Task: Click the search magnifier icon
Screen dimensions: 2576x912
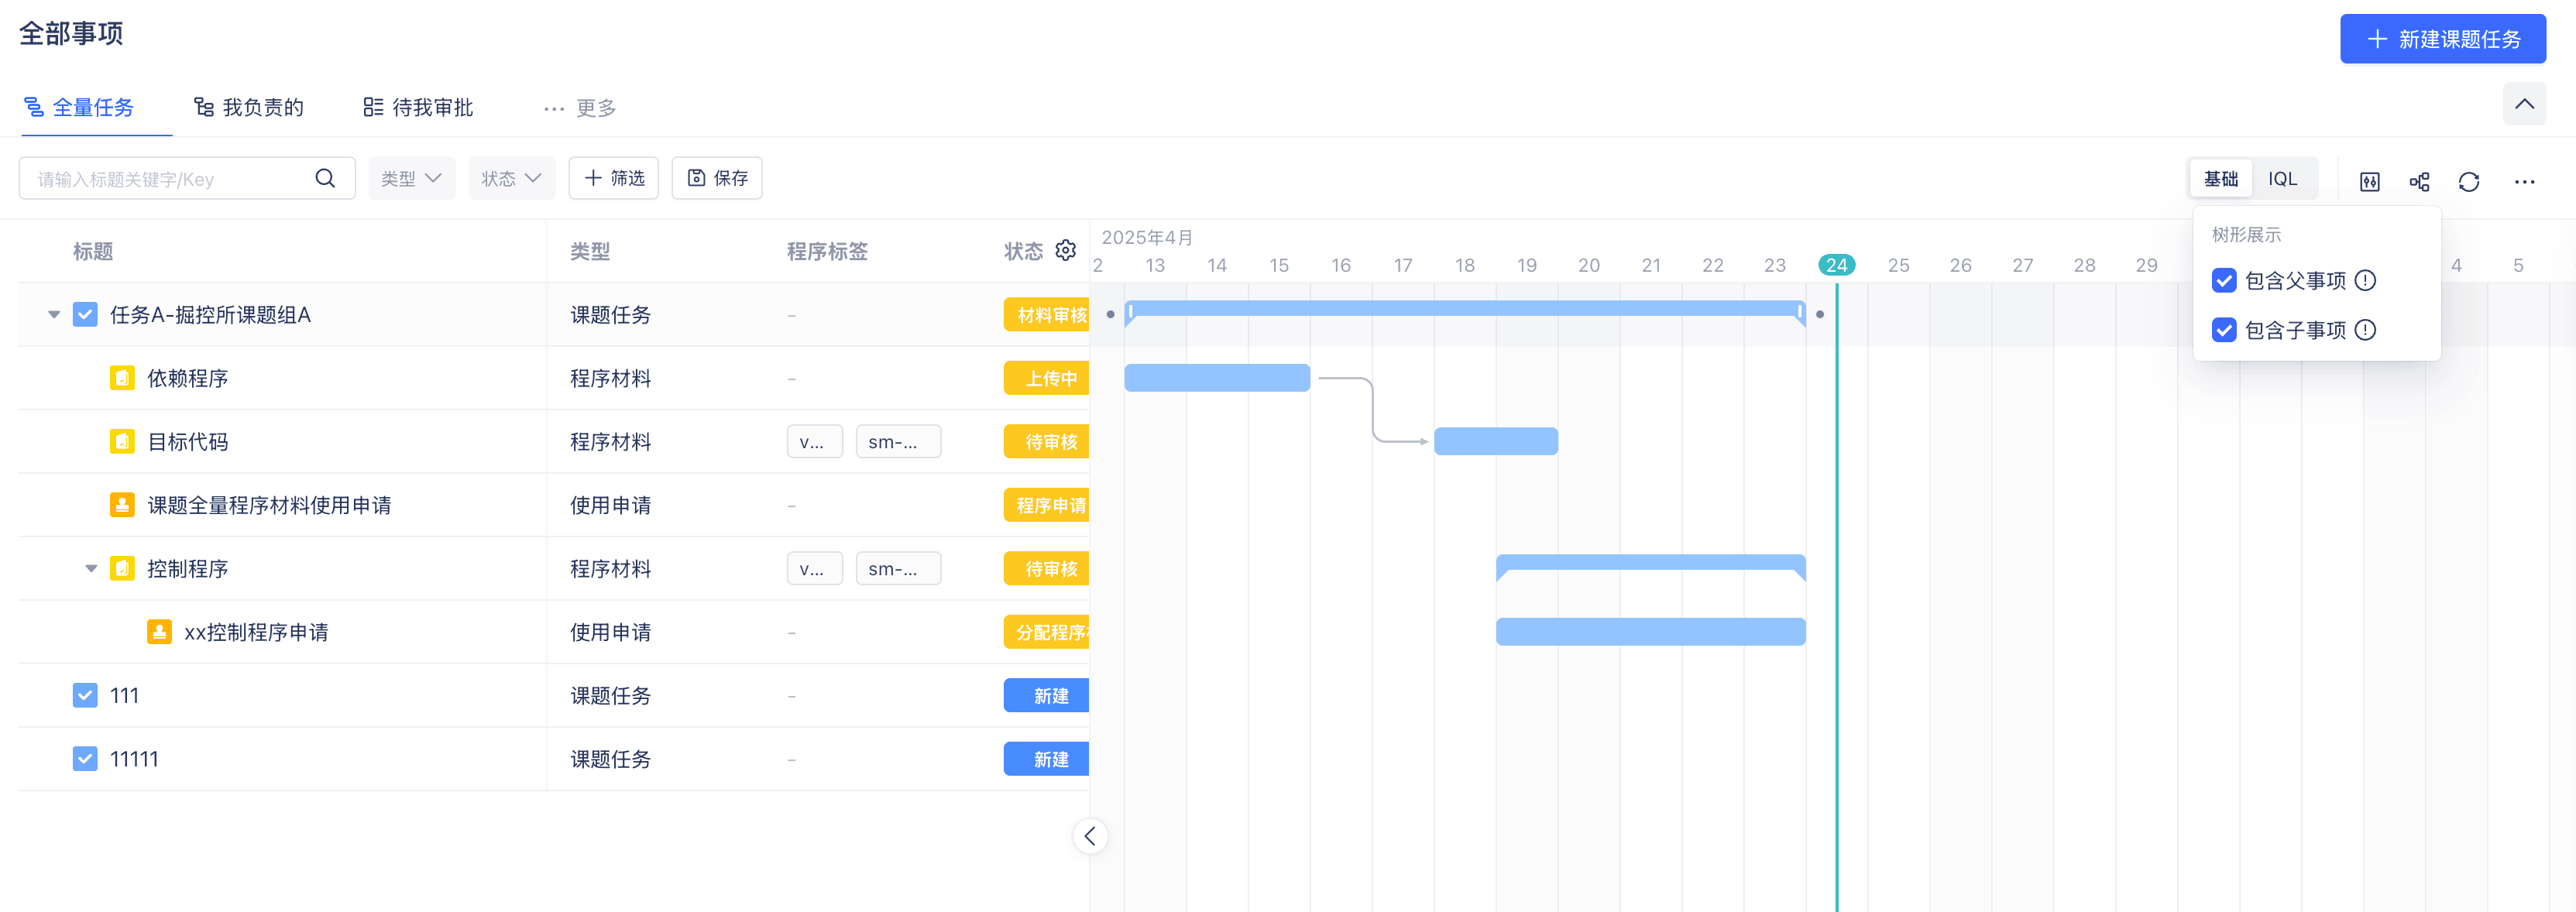Action: pos(325,178)
